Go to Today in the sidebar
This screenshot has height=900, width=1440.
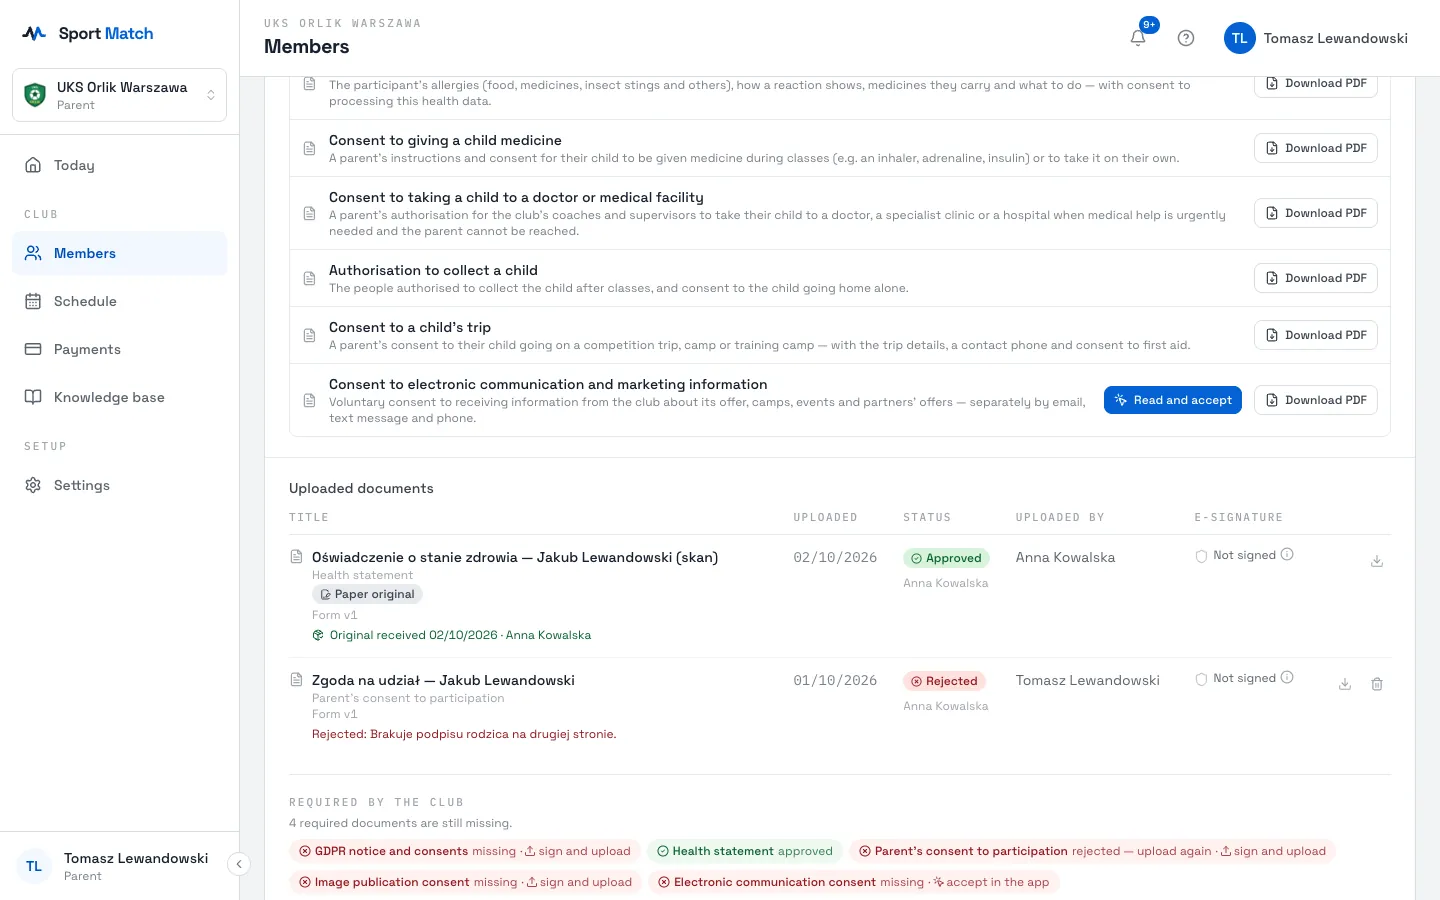click(x=120, y=165)
